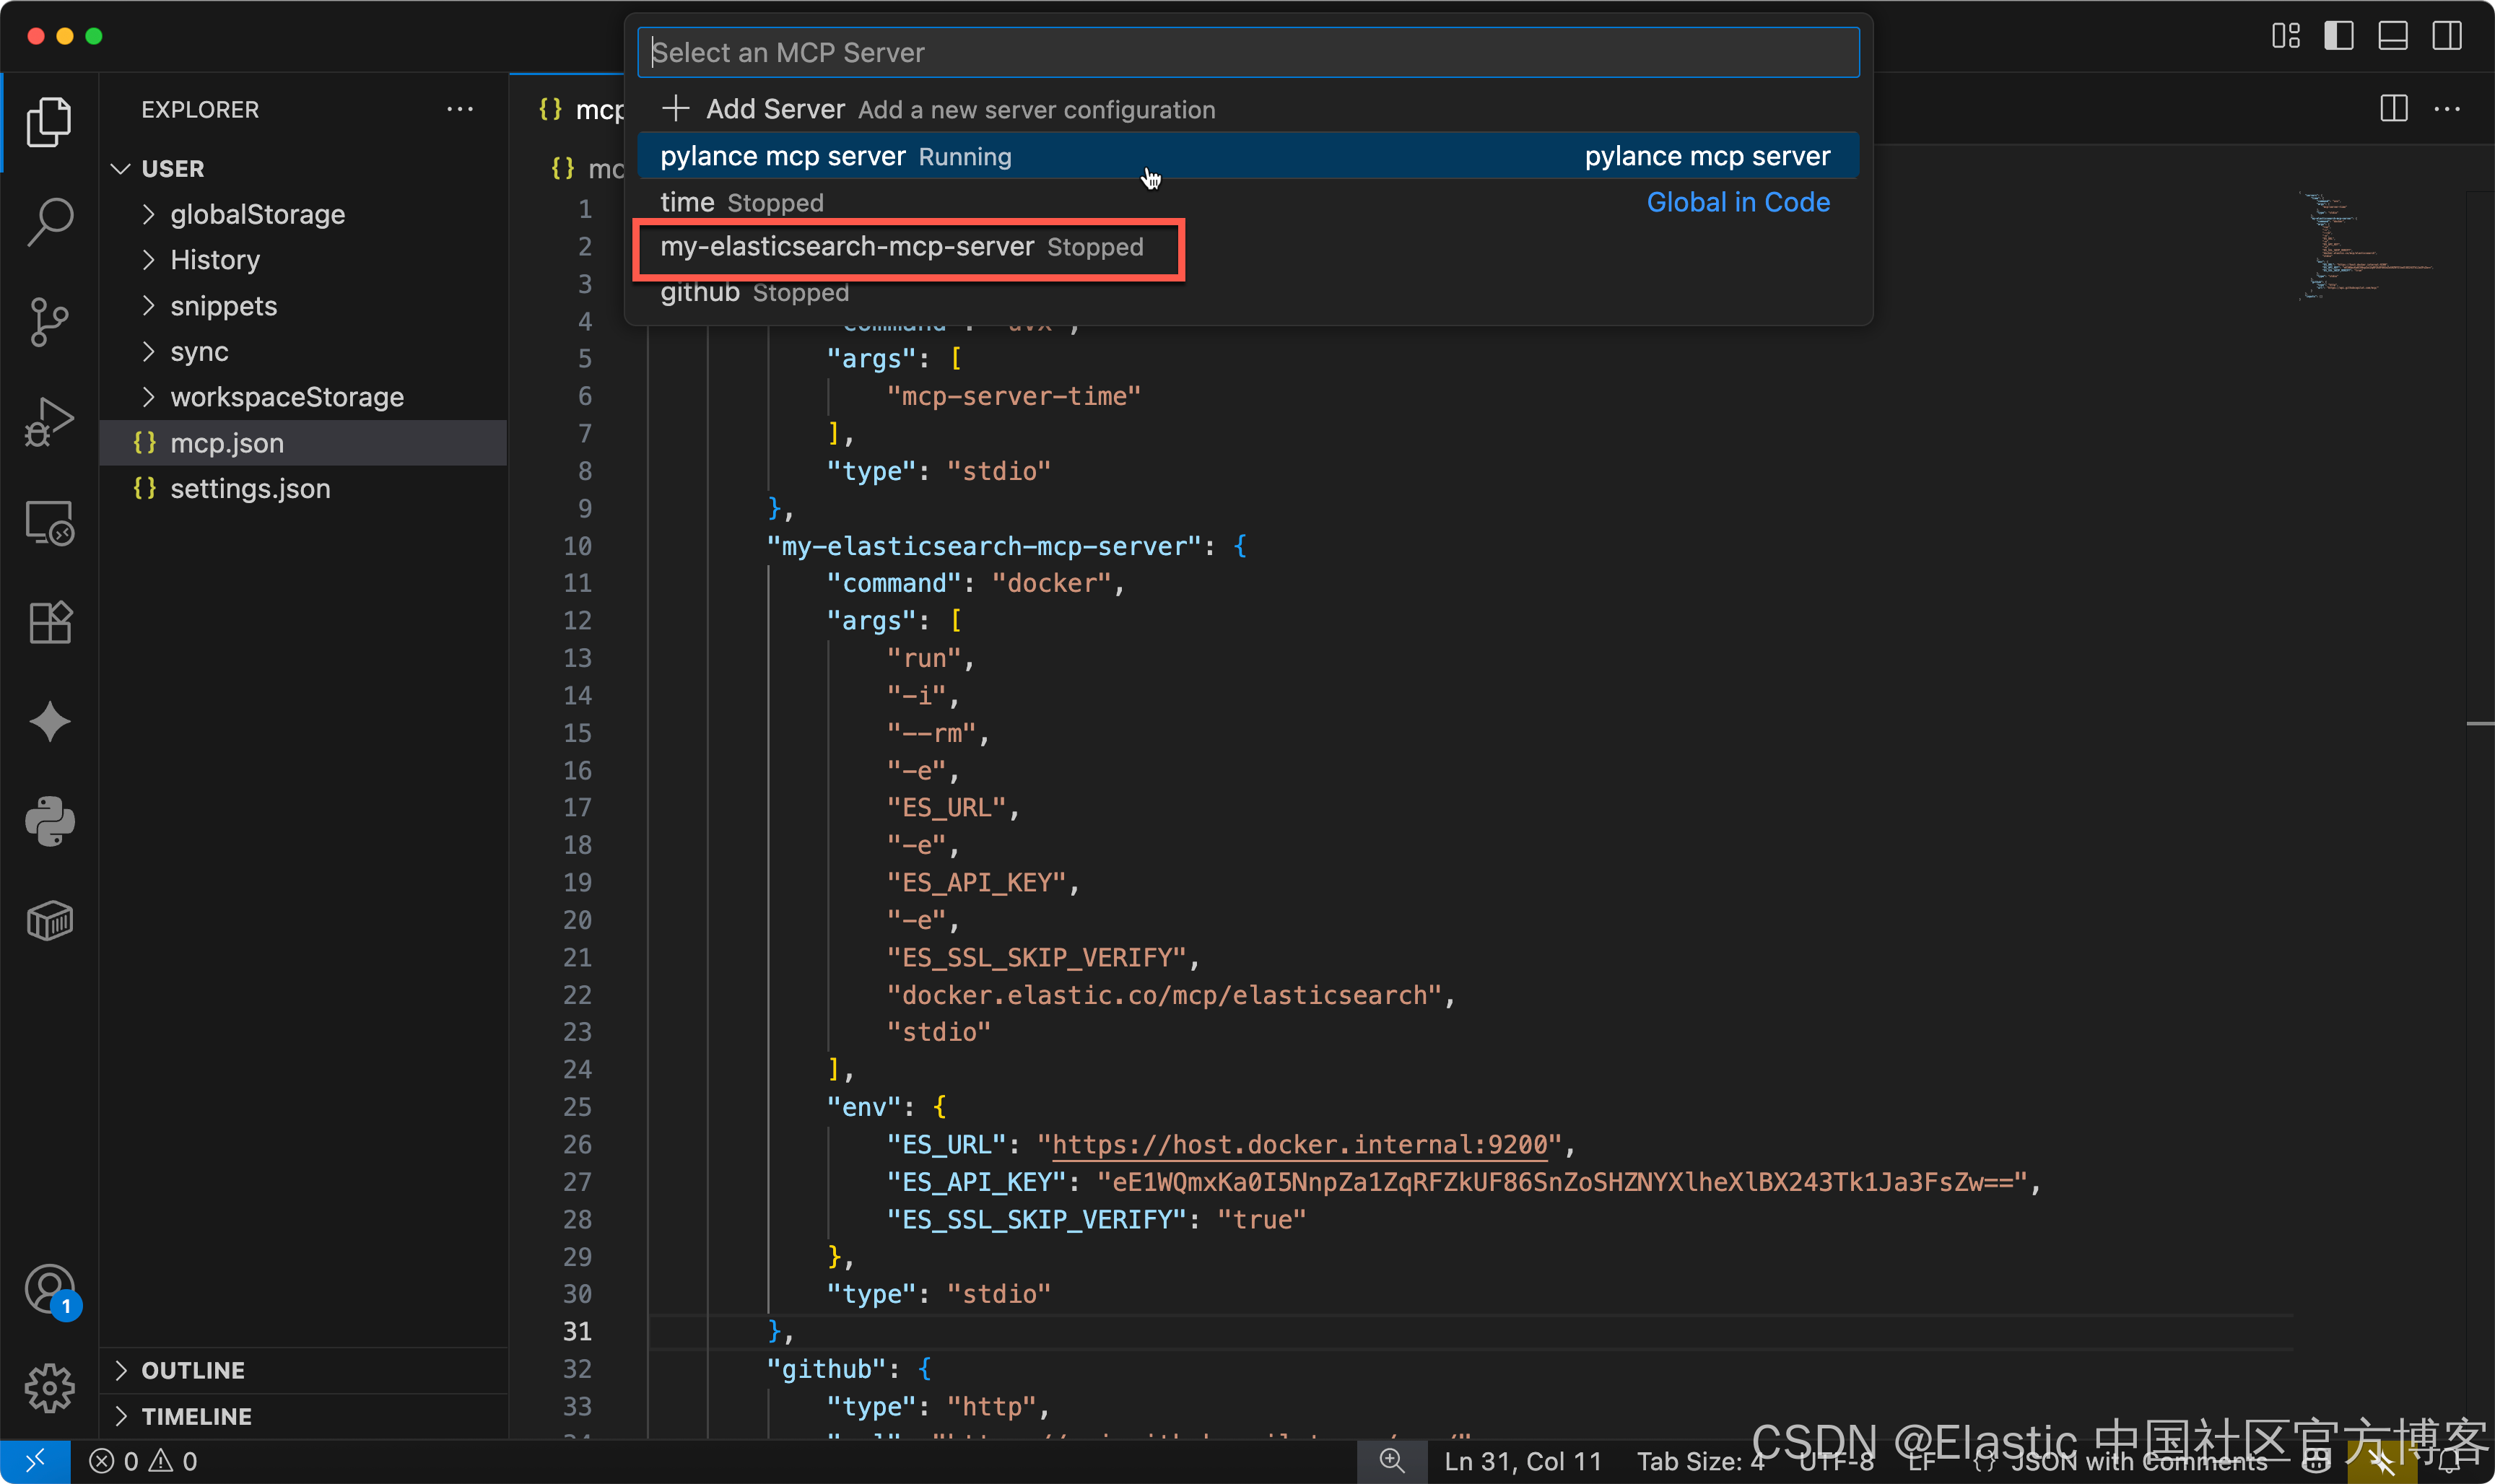Open Explorer Views and More Actions ellipsis
Screen dimensions: 2495x1484
tap(459, 109)
